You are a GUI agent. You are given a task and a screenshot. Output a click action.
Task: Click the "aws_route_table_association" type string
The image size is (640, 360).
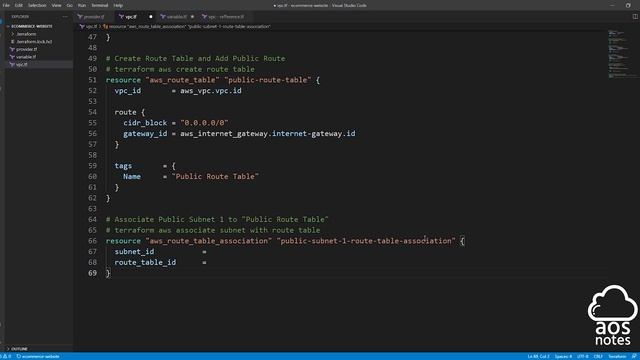[209, 241]
